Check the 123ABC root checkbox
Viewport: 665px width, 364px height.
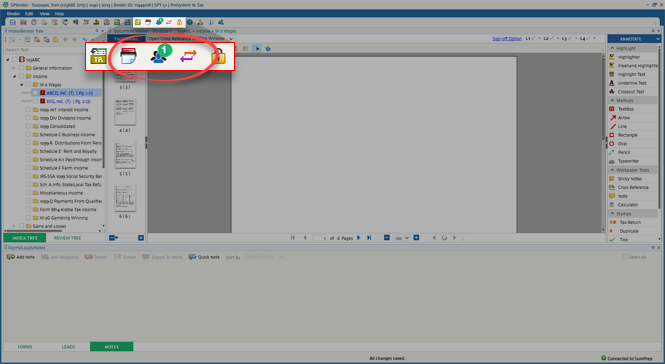tap(15, 60)
